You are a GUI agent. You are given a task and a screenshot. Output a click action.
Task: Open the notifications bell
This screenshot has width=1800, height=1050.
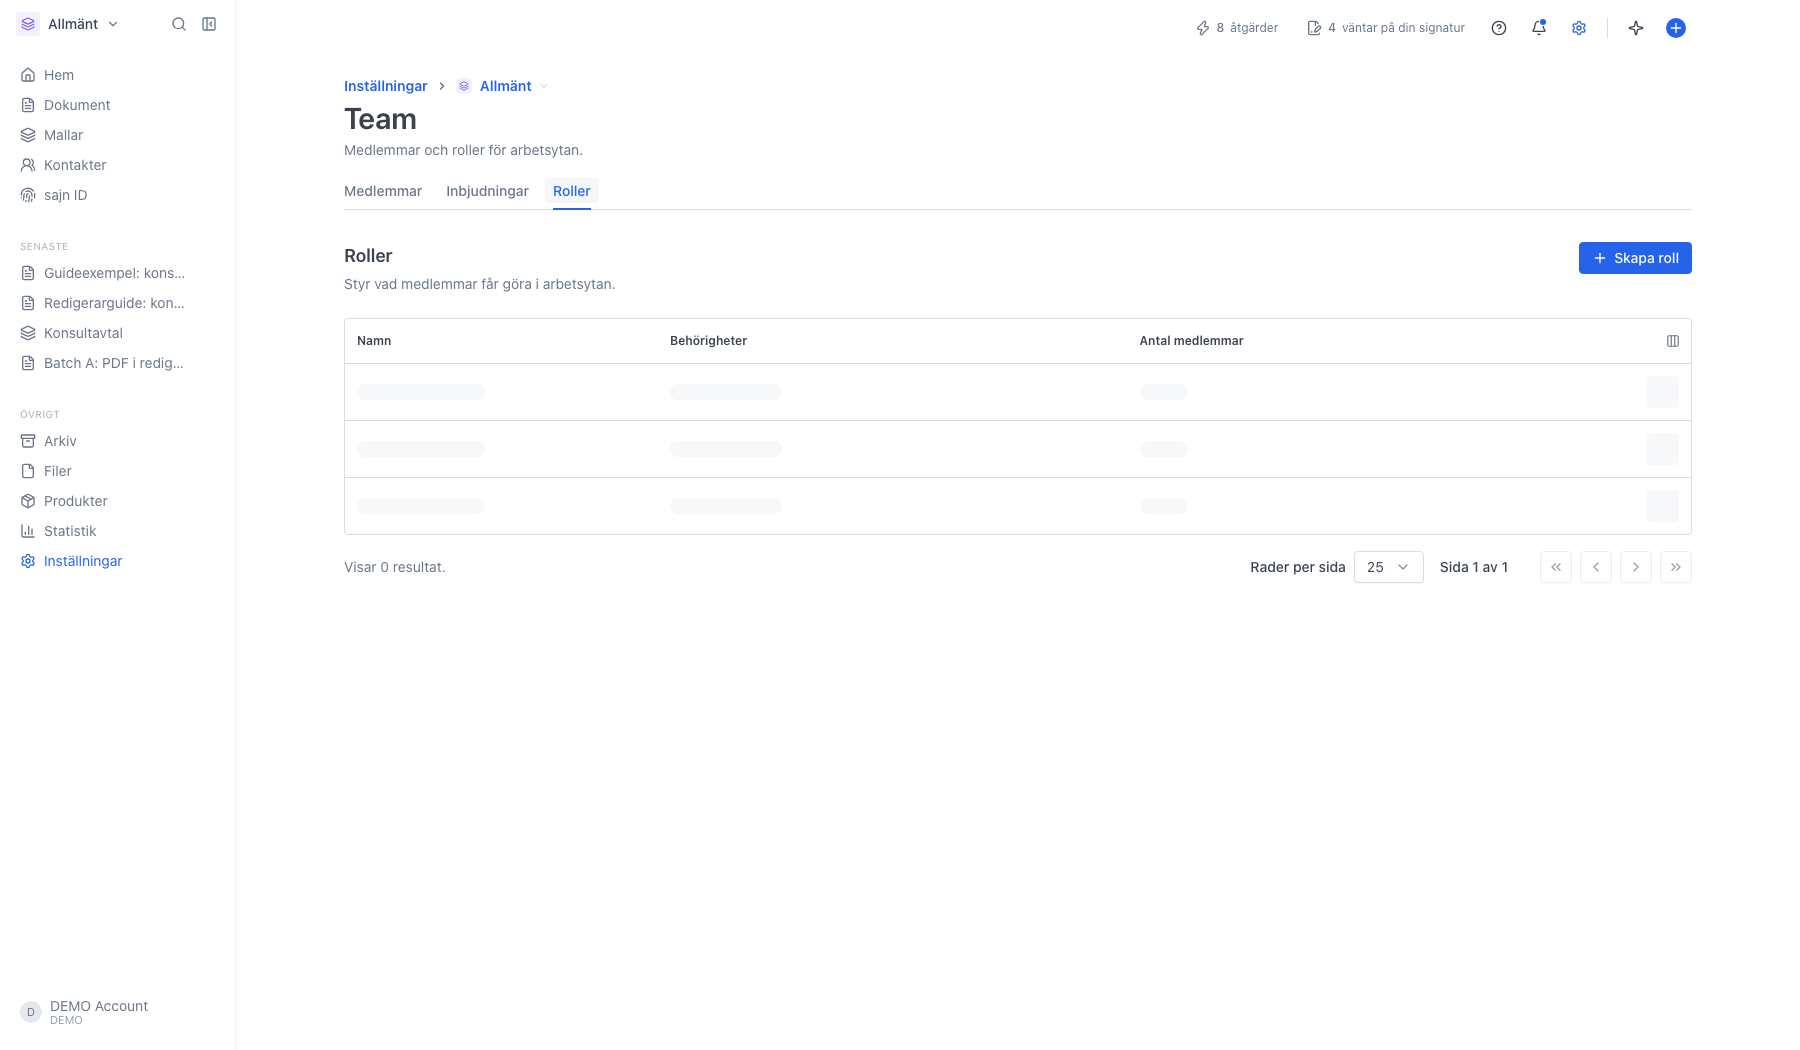[x=1539, y=28]
